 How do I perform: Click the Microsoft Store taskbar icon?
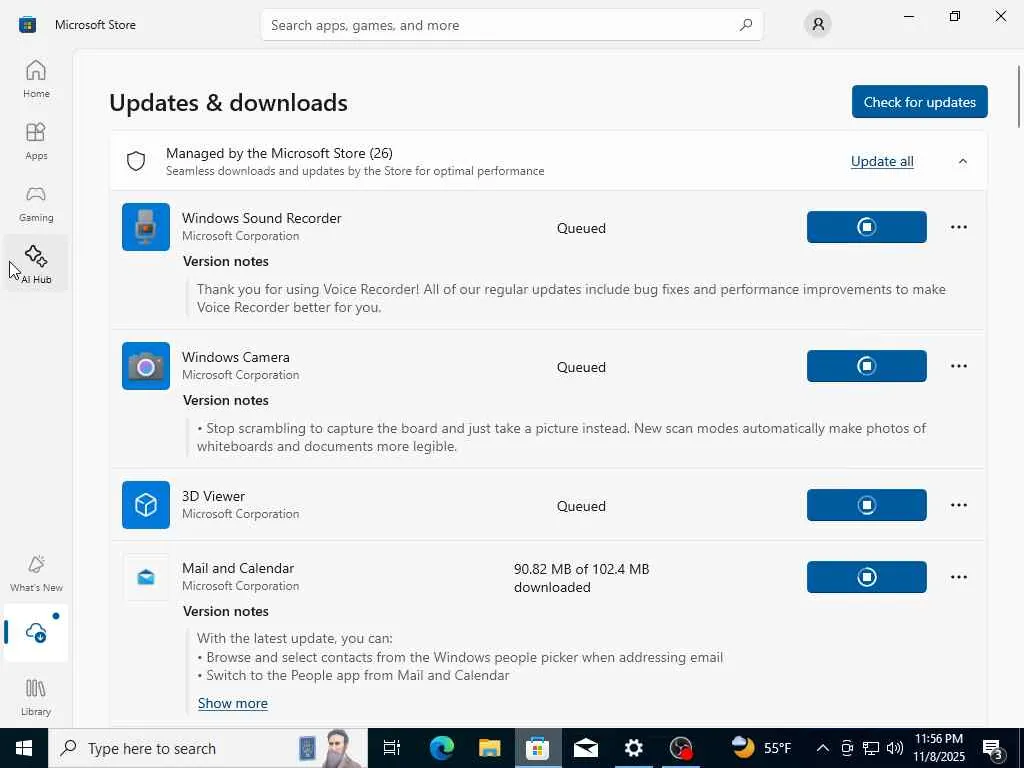point(537,748)
